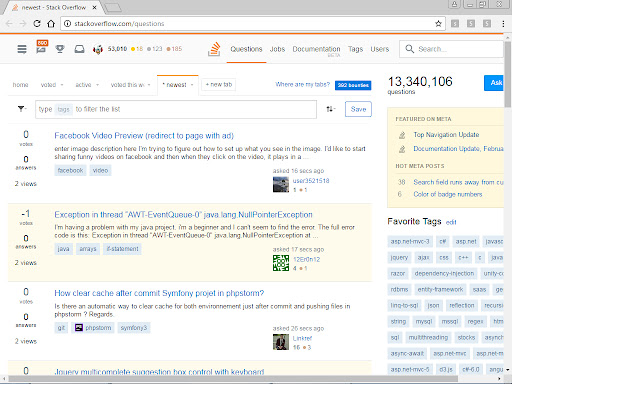This screenshot has width=640, height=400.
Task: Open the user profile avatar
Action: coord(98,49)
